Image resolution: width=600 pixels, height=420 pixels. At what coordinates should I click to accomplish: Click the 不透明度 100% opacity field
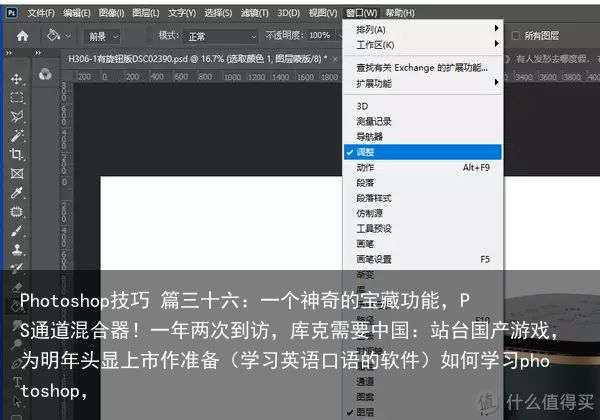coord(320,36)
